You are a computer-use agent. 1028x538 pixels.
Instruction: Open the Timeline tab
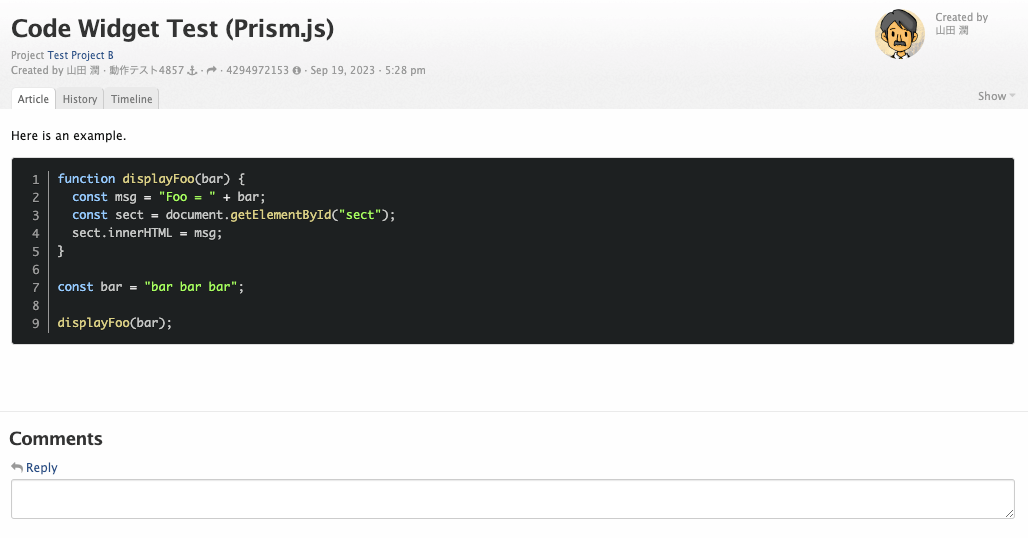pyautogui.click(x=131, y=99)
